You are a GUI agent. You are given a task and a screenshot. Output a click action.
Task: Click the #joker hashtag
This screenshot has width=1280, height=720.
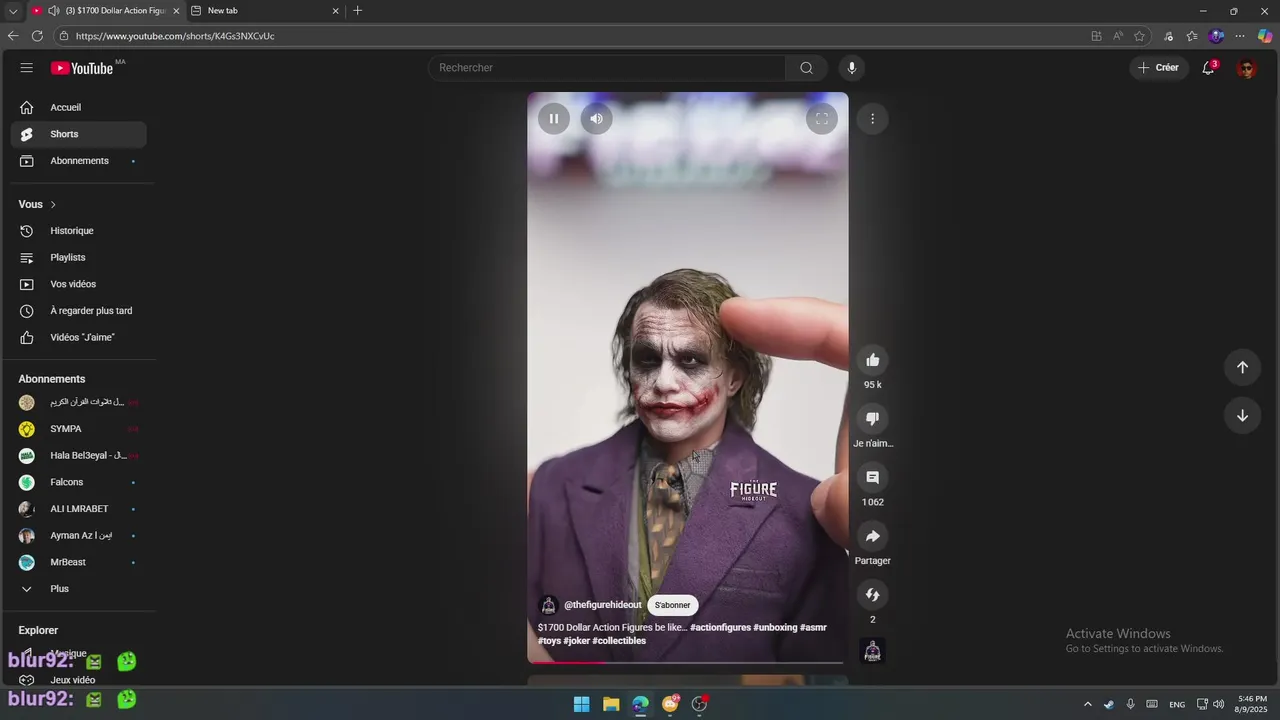tap(577, 641)
